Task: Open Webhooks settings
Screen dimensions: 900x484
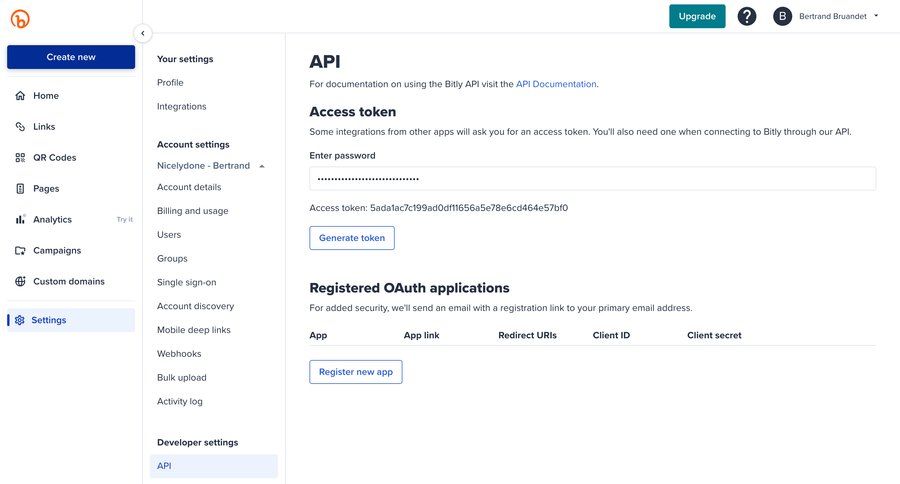Action: pos(179,354)
